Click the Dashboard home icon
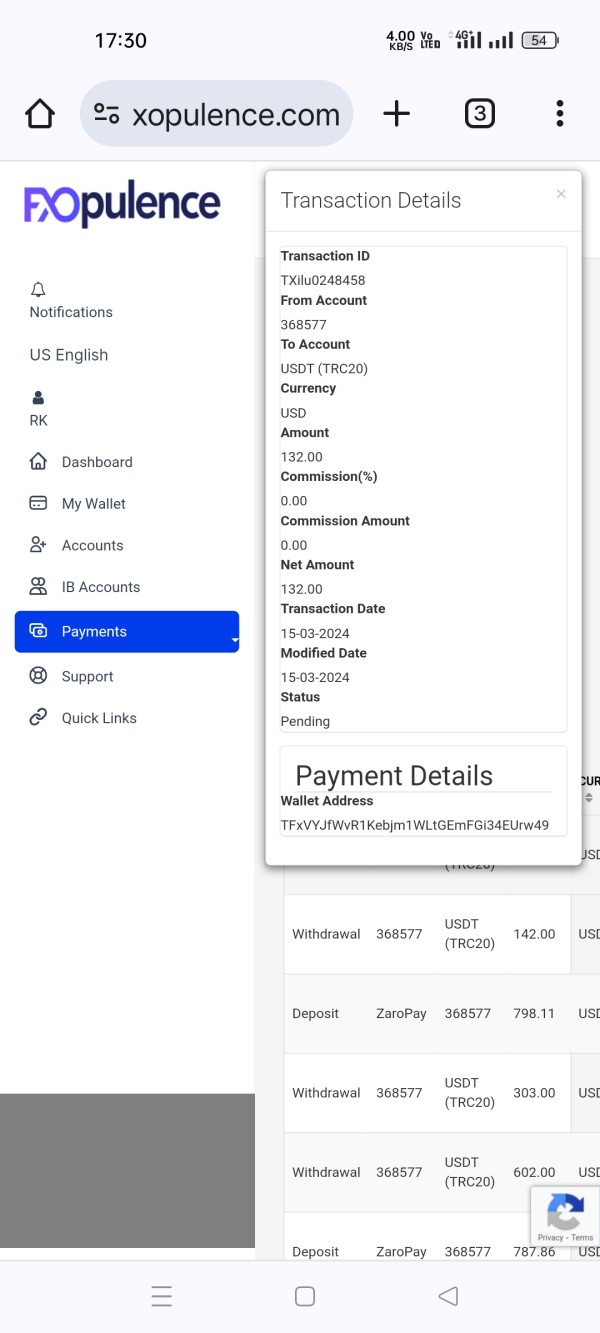The width and height of the screenshot is (600, 1333). click(x=38, y=461)
